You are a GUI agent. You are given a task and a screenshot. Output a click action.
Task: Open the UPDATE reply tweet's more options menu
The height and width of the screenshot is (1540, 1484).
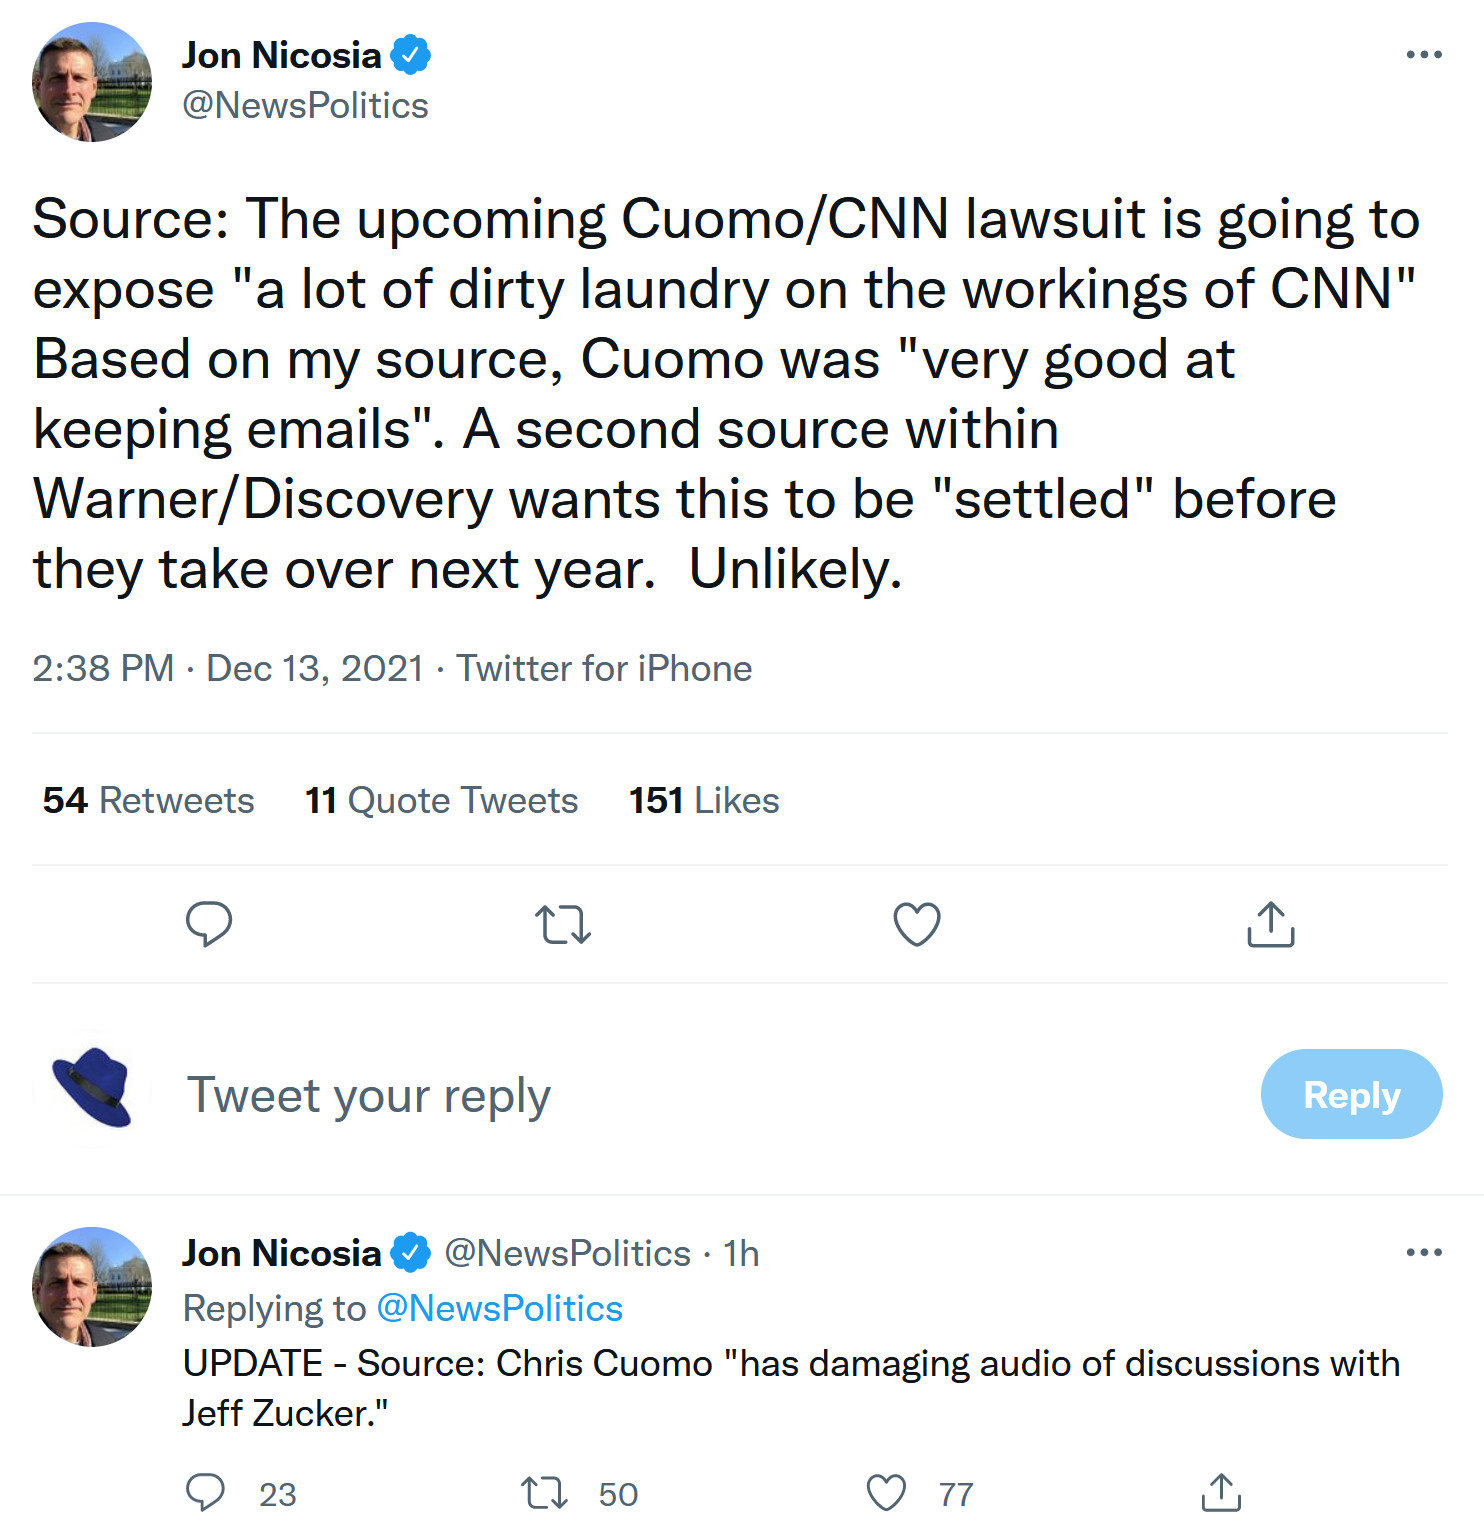click(1424, 1252)
